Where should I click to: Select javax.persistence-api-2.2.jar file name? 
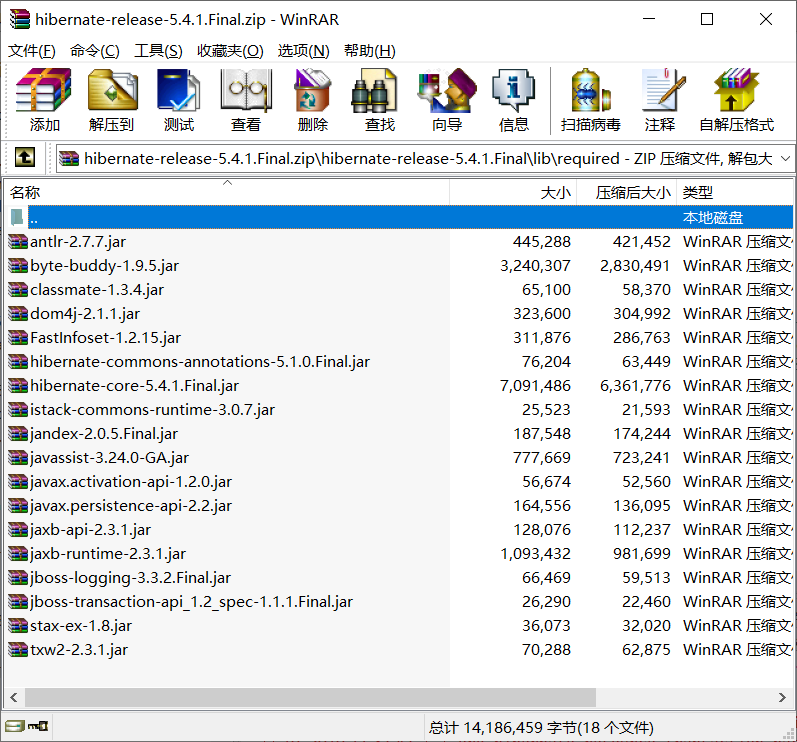(x=131, y=506)
